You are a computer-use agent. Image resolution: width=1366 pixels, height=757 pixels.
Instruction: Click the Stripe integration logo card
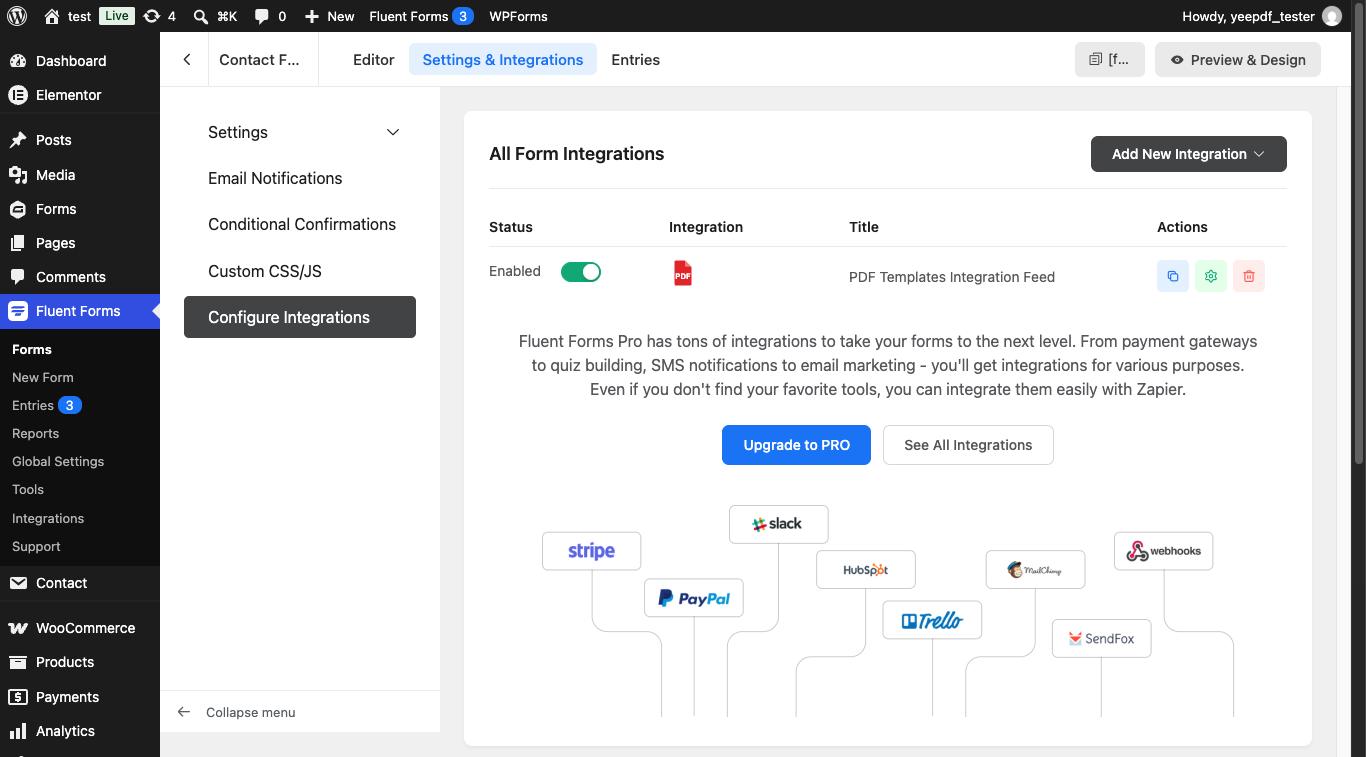[591, 551]
